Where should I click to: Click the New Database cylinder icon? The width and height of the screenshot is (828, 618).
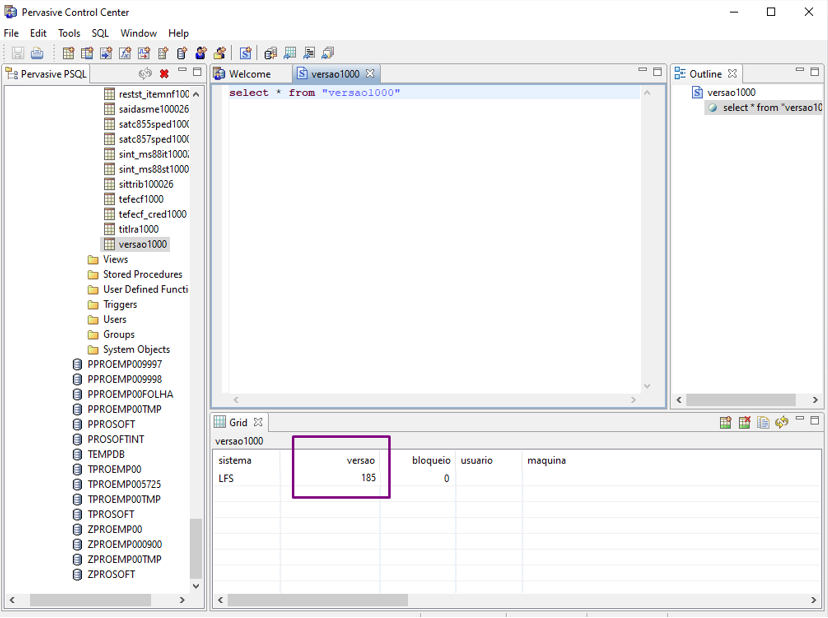click(x=182, y=53)
